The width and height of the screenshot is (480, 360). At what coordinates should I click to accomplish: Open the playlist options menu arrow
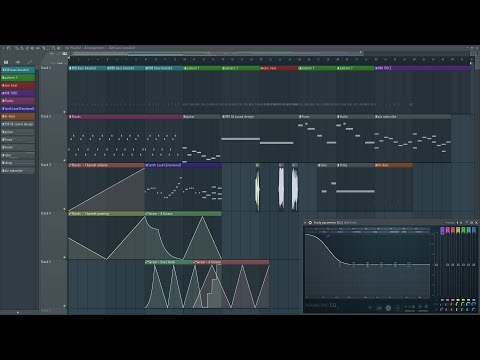coord(3,48)
